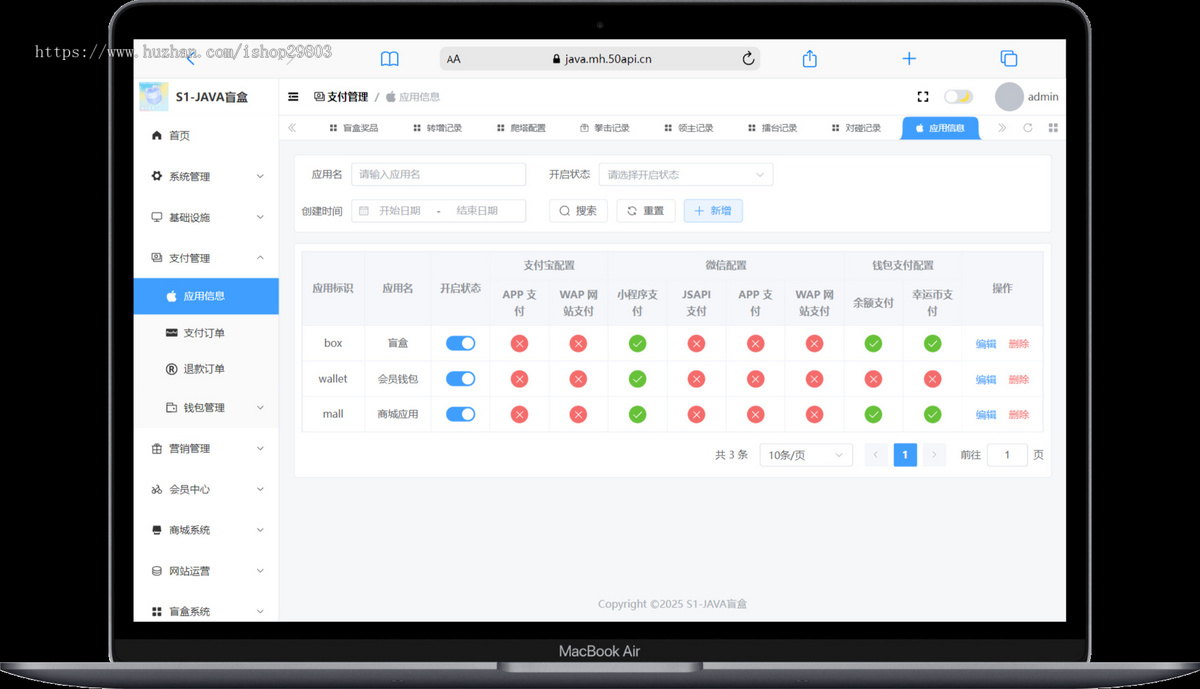Click the admin avatar icon
The image size is (1200, 689).
(x=1009, y=96)
